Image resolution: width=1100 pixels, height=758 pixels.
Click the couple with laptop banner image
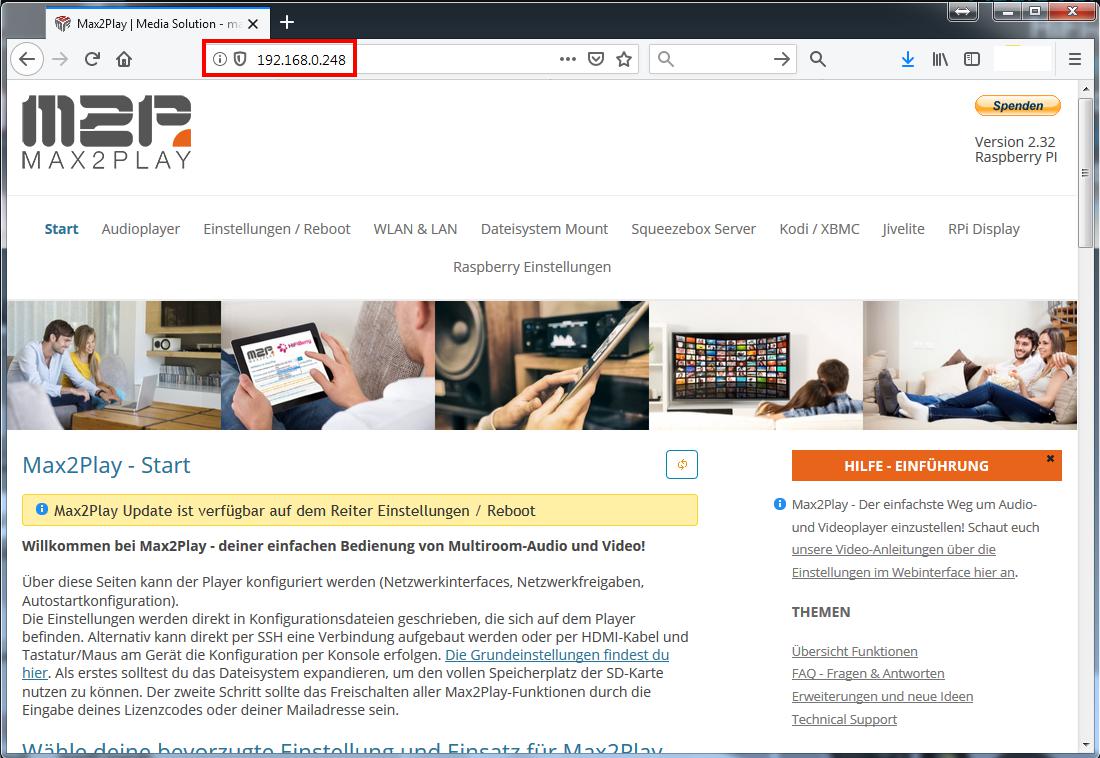114,365
